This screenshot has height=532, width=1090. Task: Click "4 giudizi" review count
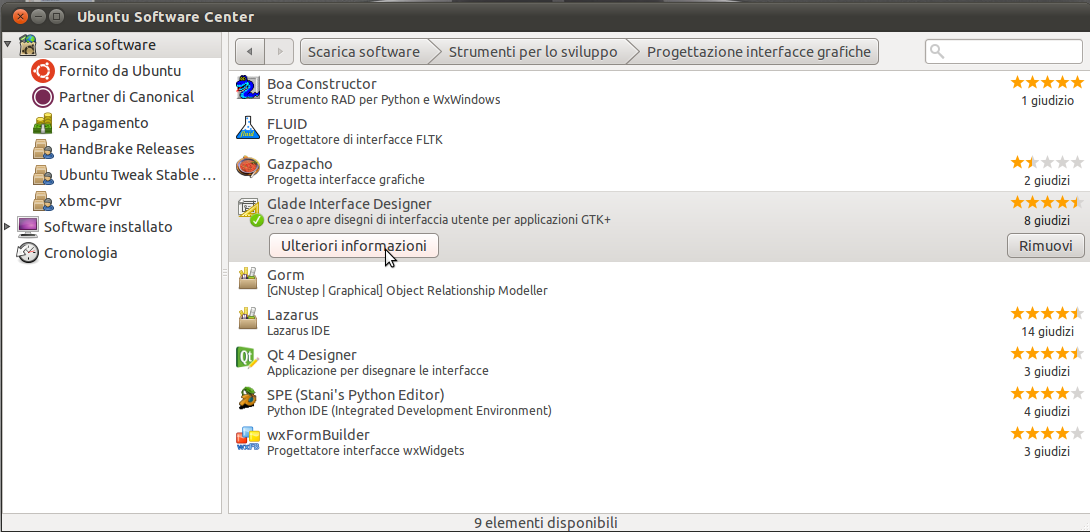(1047, 411)
